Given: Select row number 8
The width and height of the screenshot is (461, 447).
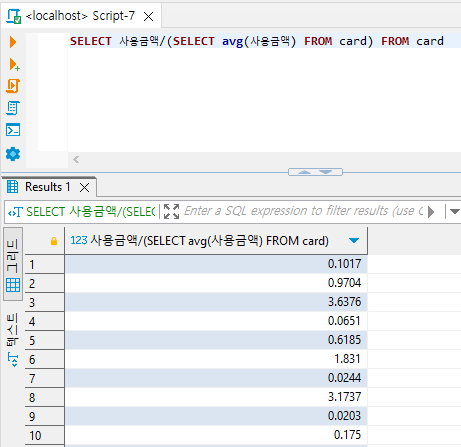Looking at the screenshot, I should [x=44, y=398].
